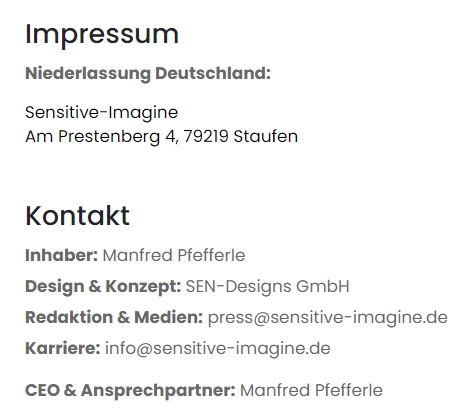This screenshot has height=417, width=468.
Task: Open the press@sensitive-imagine.de email link
Action: (328, 317)
